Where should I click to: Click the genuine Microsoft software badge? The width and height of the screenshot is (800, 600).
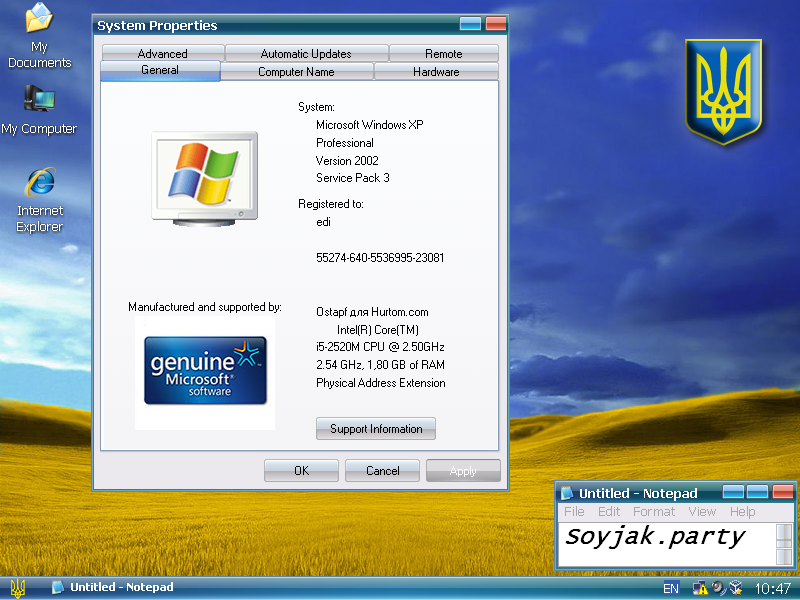click(x=205, y=370)
